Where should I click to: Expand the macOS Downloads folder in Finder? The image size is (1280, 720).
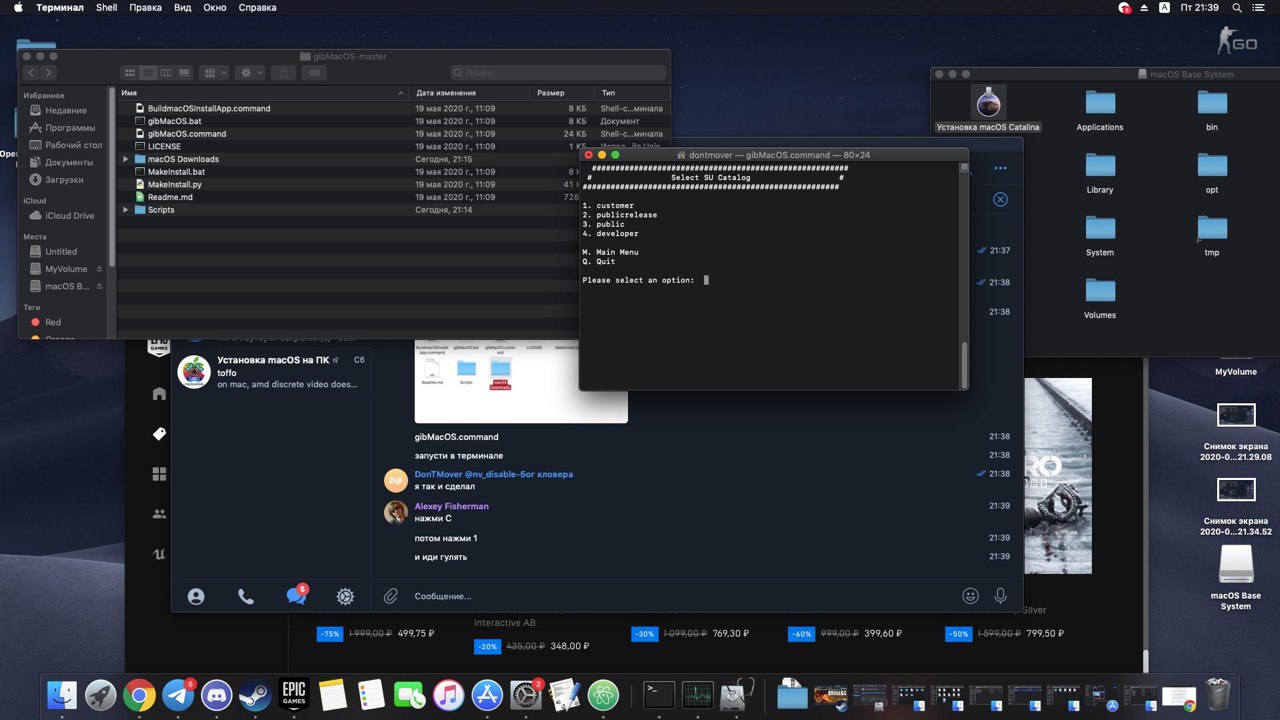(x=126, y=159)
